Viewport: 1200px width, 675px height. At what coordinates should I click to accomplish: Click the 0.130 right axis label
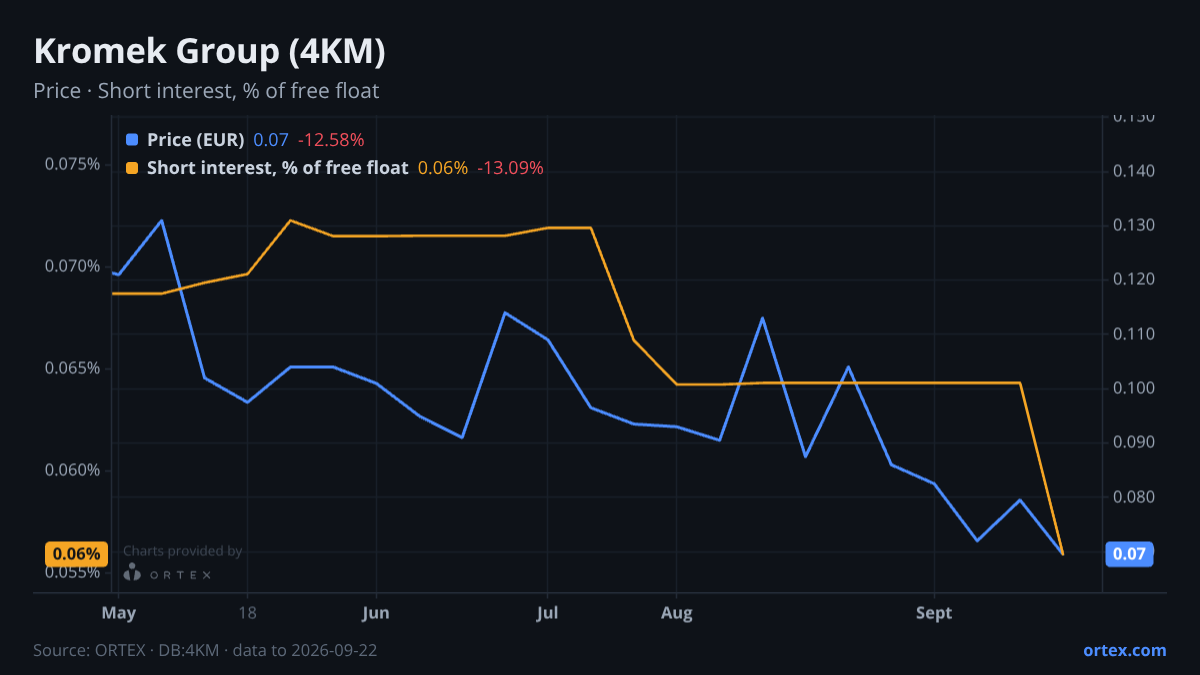coord(1133,225)
